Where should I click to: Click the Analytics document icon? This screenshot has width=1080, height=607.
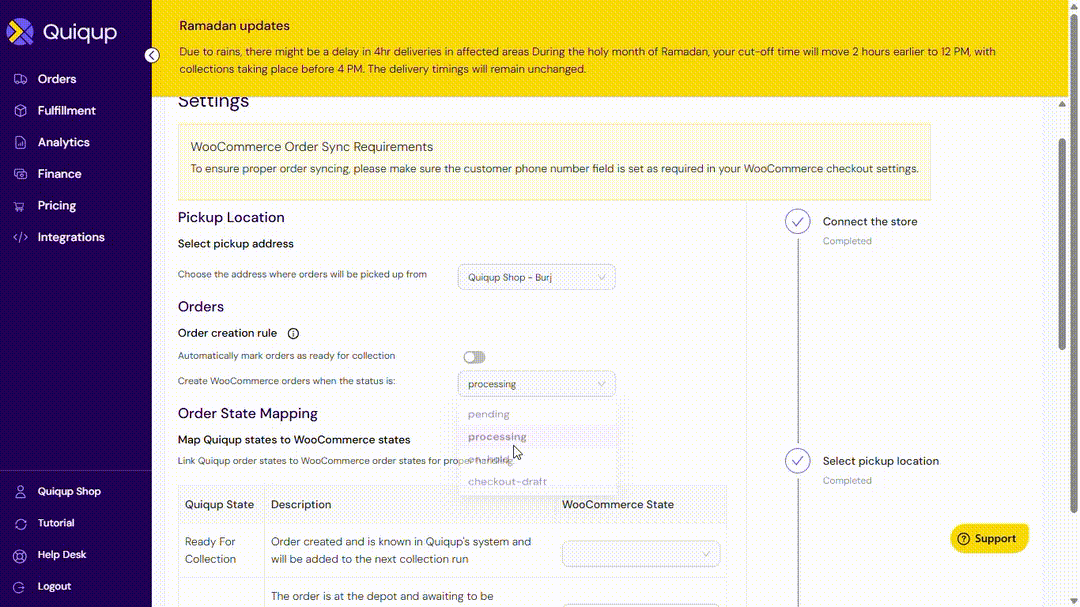coord(20,143)
